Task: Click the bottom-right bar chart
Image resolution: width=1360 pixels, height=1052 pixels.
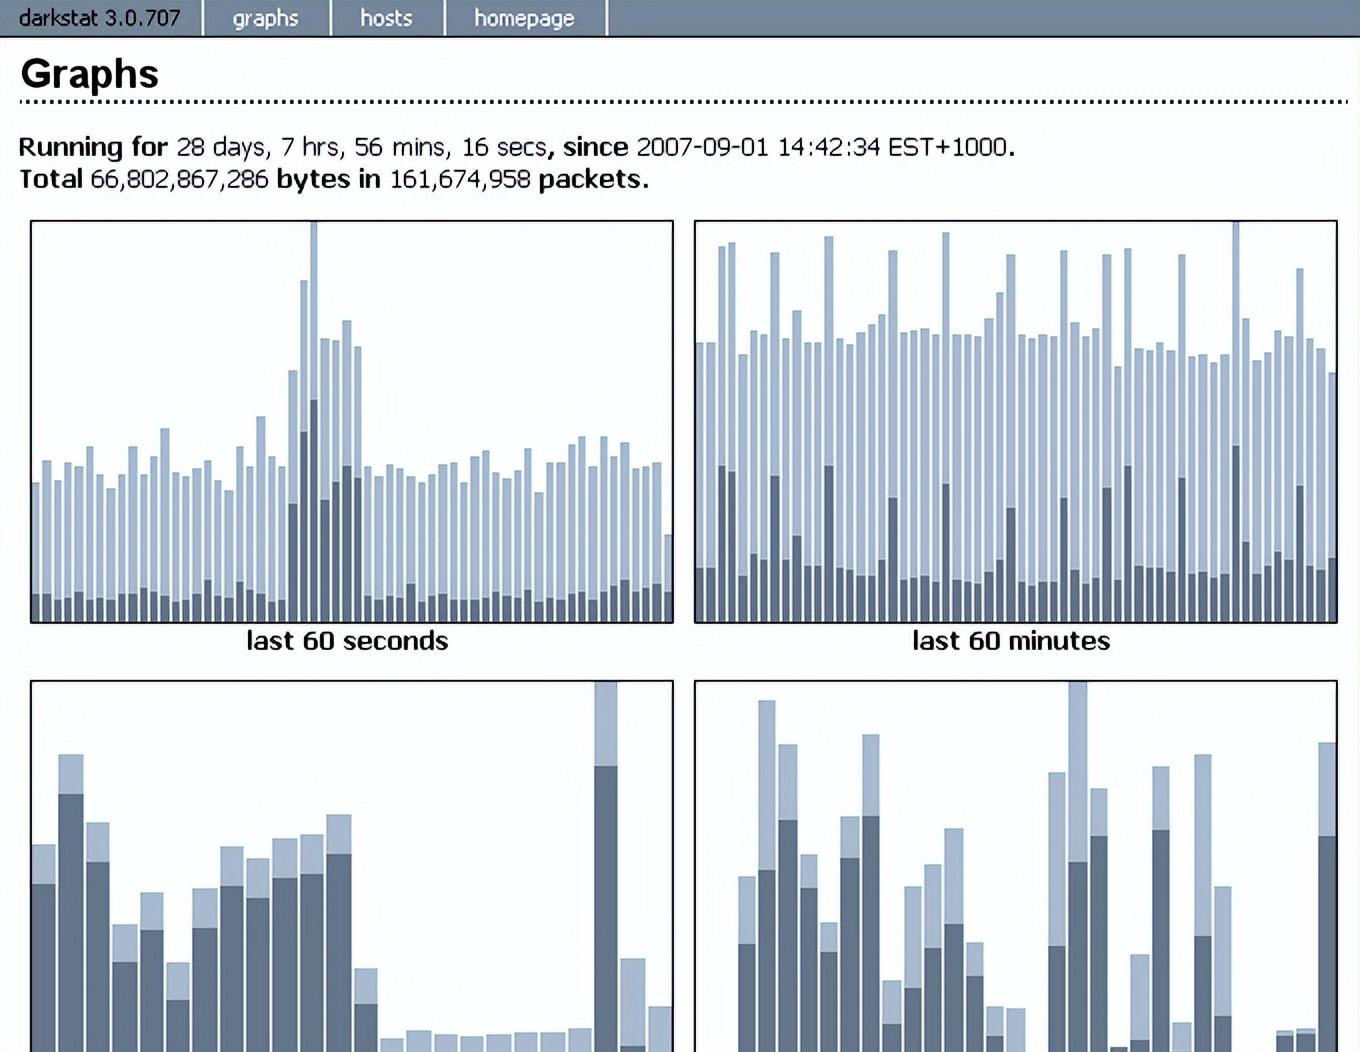Action: pyautogui.click(x=1016, y=866)
